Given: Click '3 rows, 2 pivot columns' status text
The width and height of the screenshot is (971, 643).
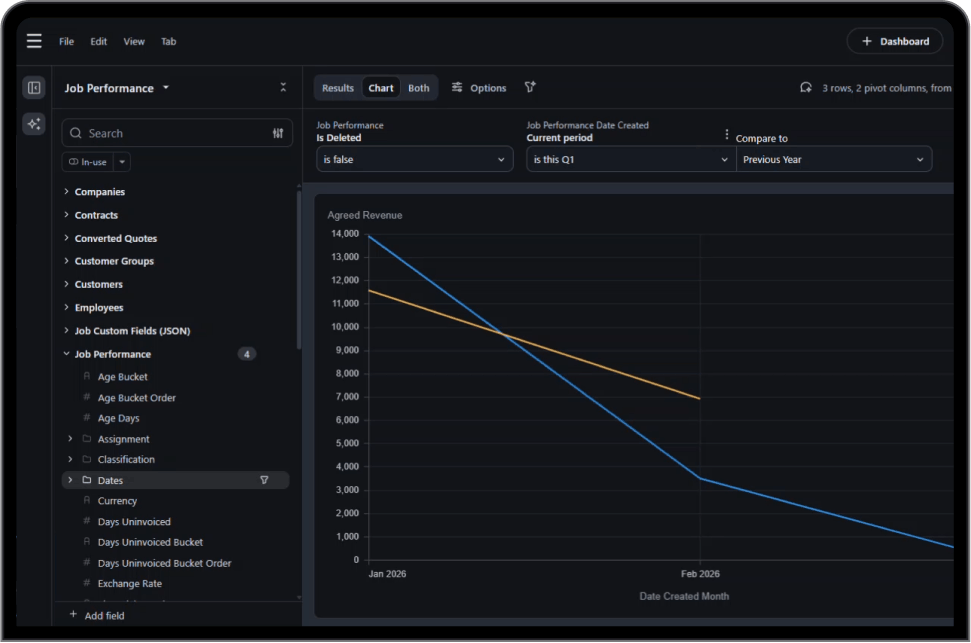Looking at the screenshot, I should coord(887,88).
